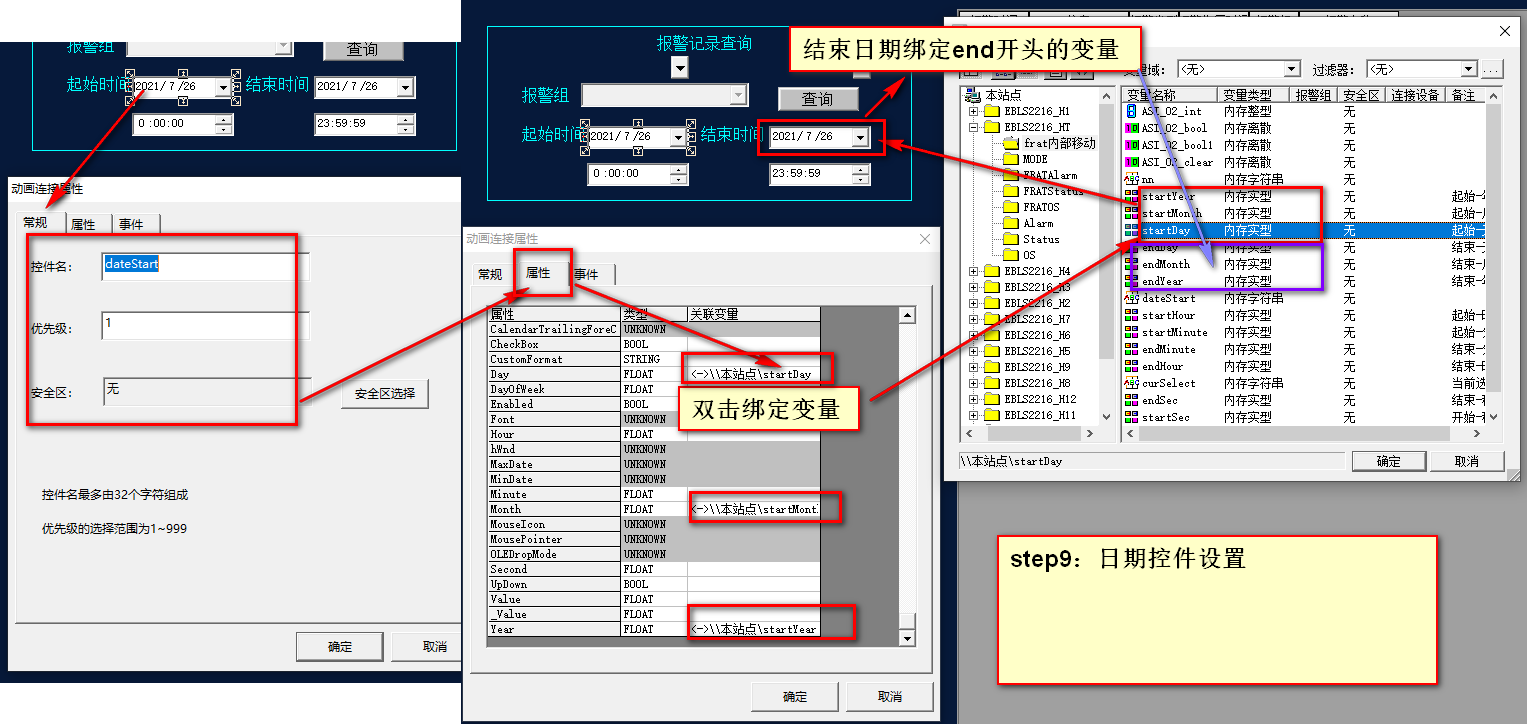Viewport: 1527px width, 726px height.
Task: Click the folder icon of EBLS2216_H12
Action: coord(992,399)
